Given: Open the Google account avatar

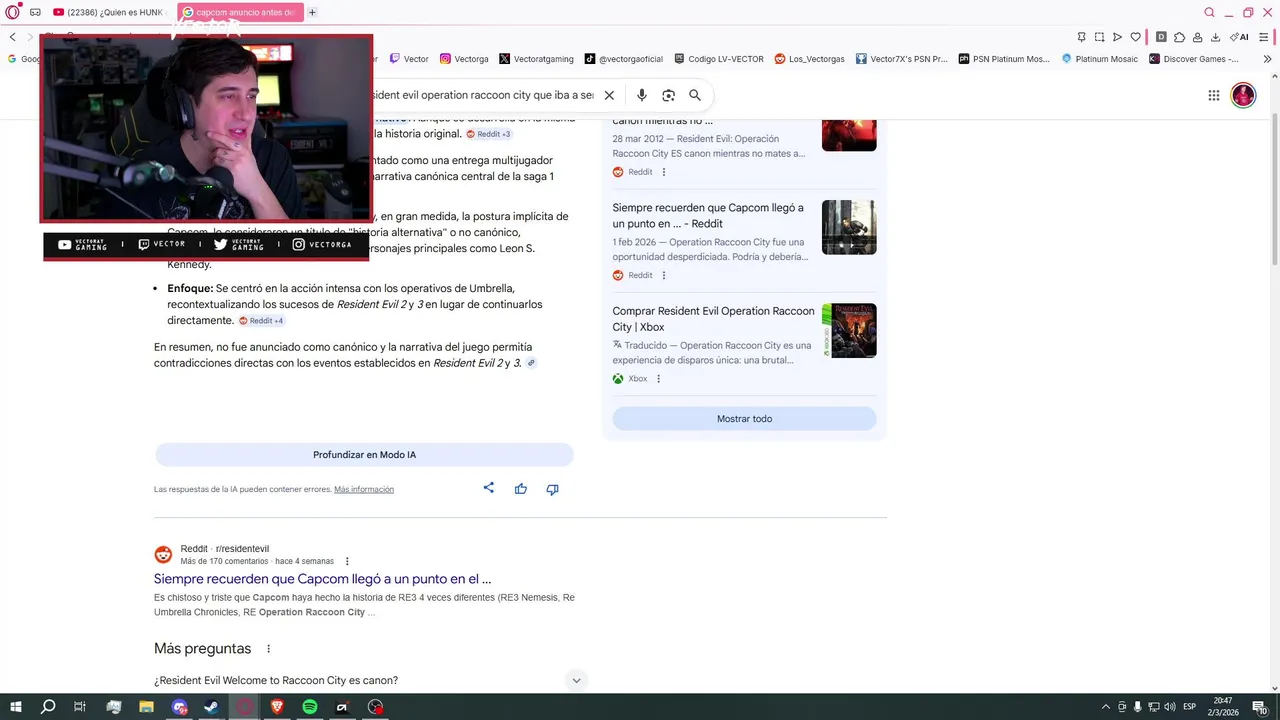Looking at the screenshot, I should (x=1243, y=95).
